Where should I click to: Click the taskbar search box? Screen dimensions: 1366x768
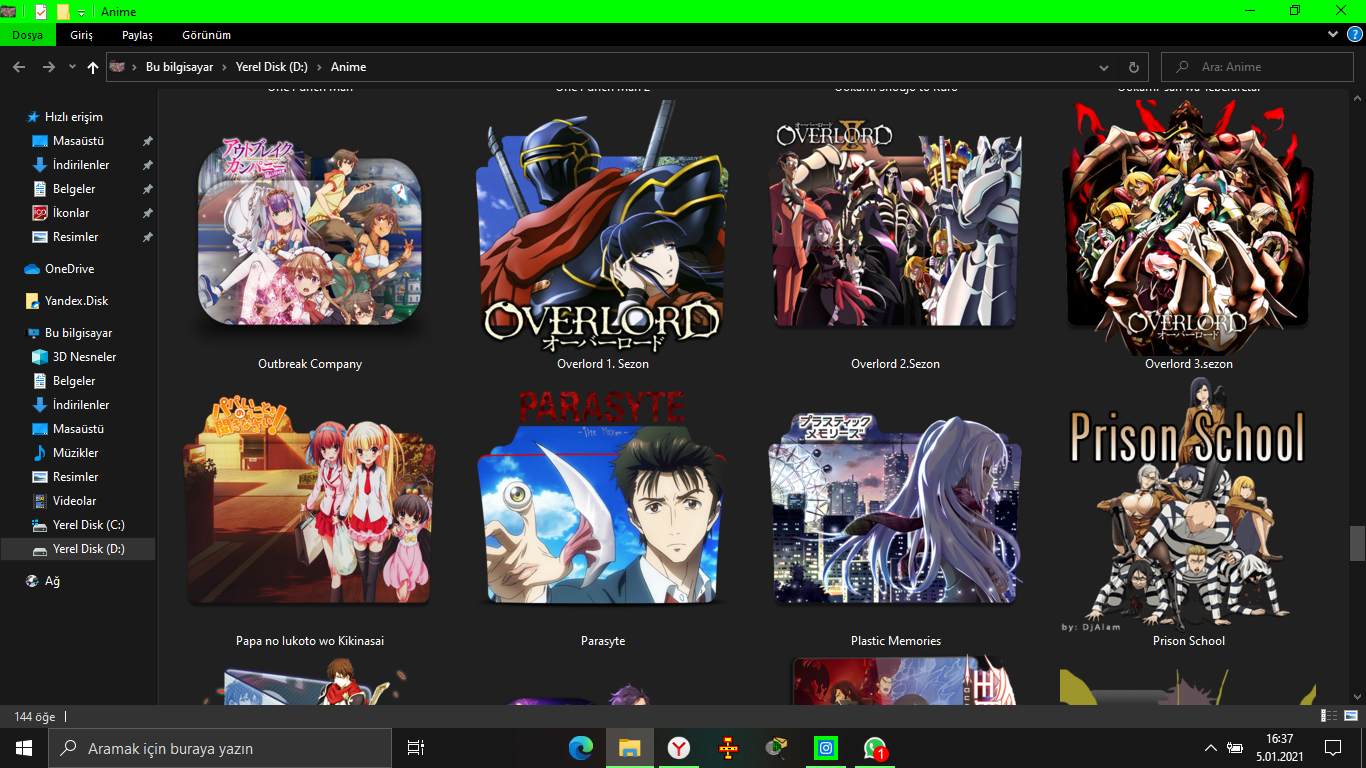[x=220, y=748]
